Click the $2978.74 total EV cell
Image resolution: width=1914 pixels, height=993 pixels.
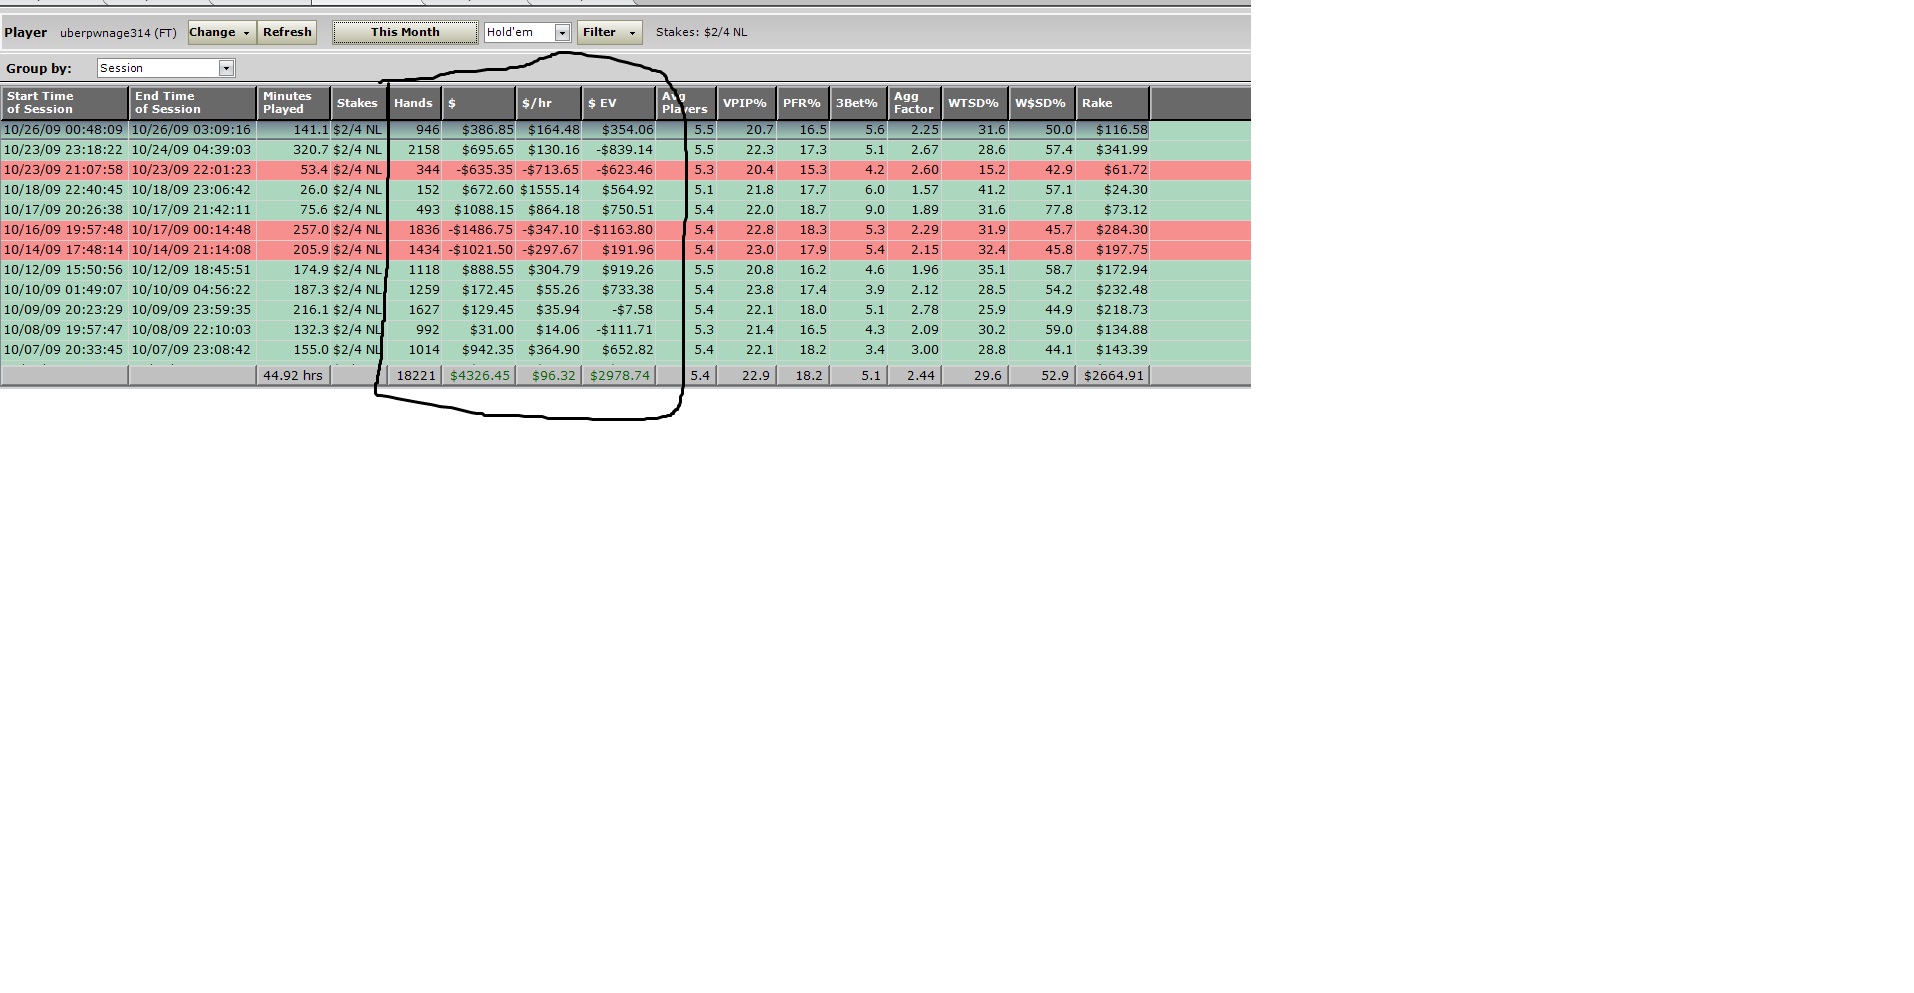(618, 376)
